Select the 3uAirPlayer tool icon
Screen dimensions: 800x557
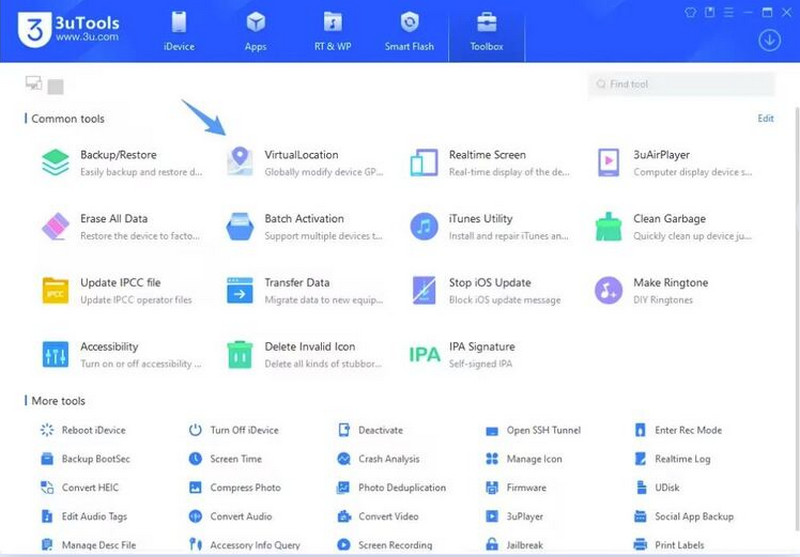[x=608, y=163]
